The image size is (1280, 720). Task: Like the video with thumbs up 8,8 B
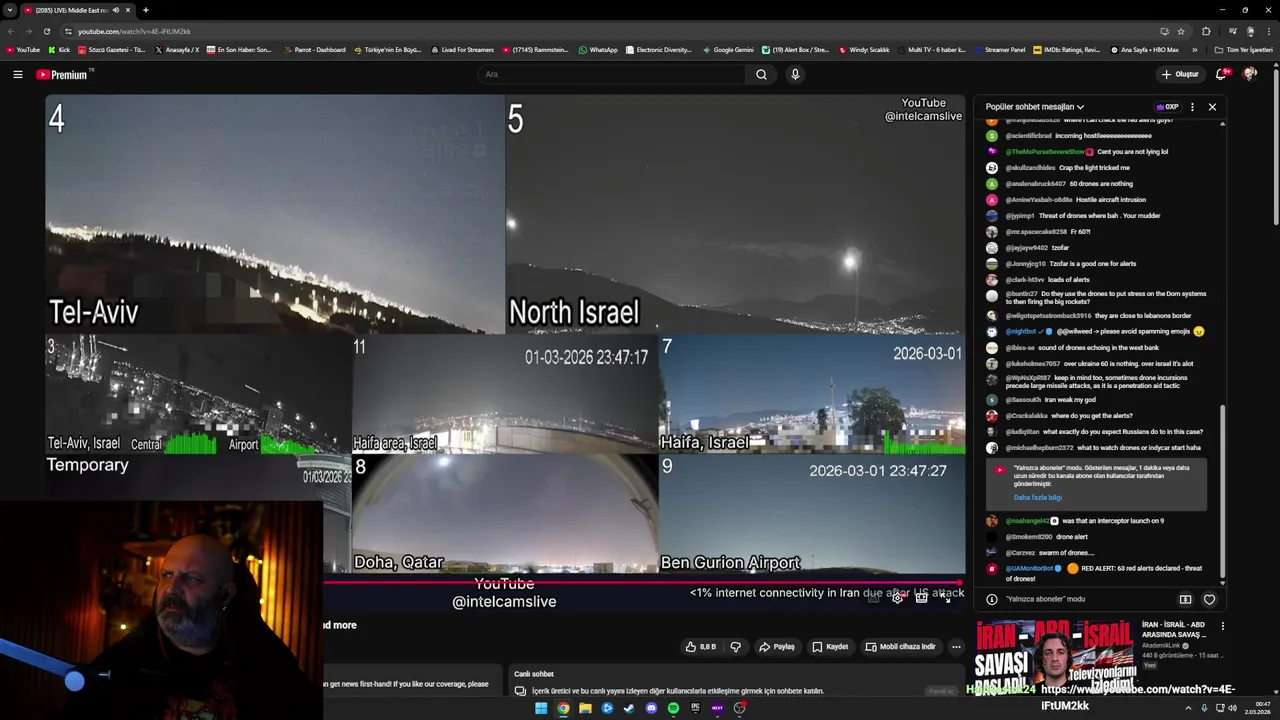700,647
